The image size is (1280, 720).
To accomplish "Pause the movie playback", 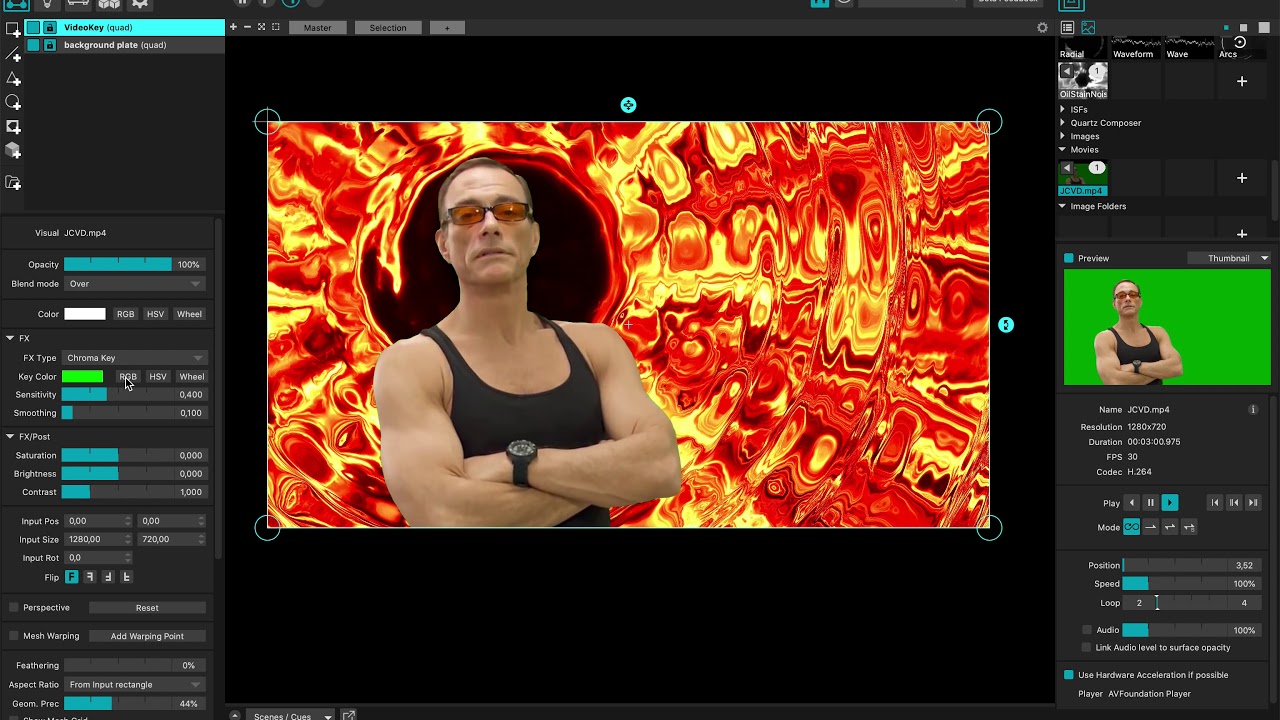I will coord(1151,503).
